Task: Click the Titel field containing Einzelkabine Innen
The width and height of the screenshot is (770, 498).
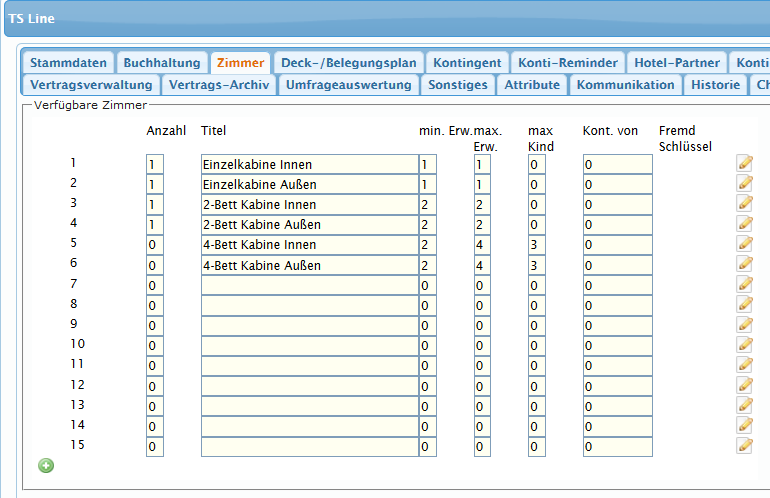Action: pyautogui.click(x=309, y=164)
